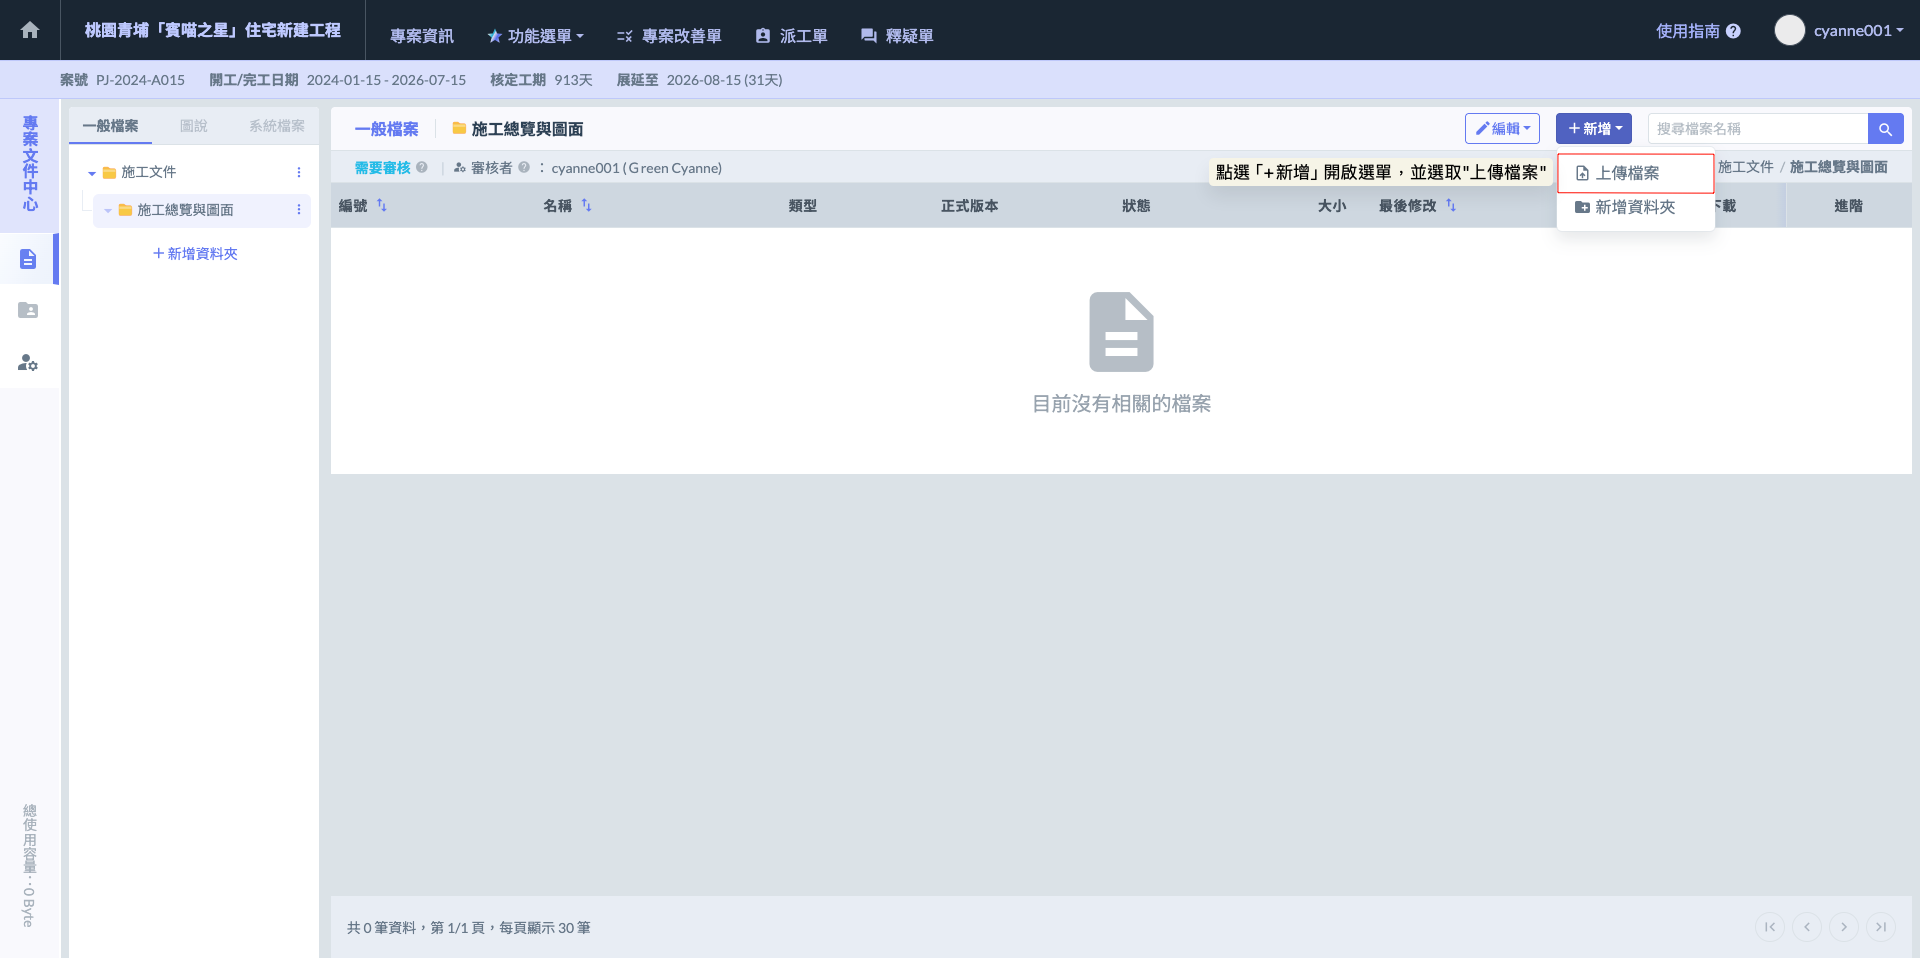Sort the list by 編號 column
The height and width of the screenshot is (958, 1920).
(x=381, y=206)
